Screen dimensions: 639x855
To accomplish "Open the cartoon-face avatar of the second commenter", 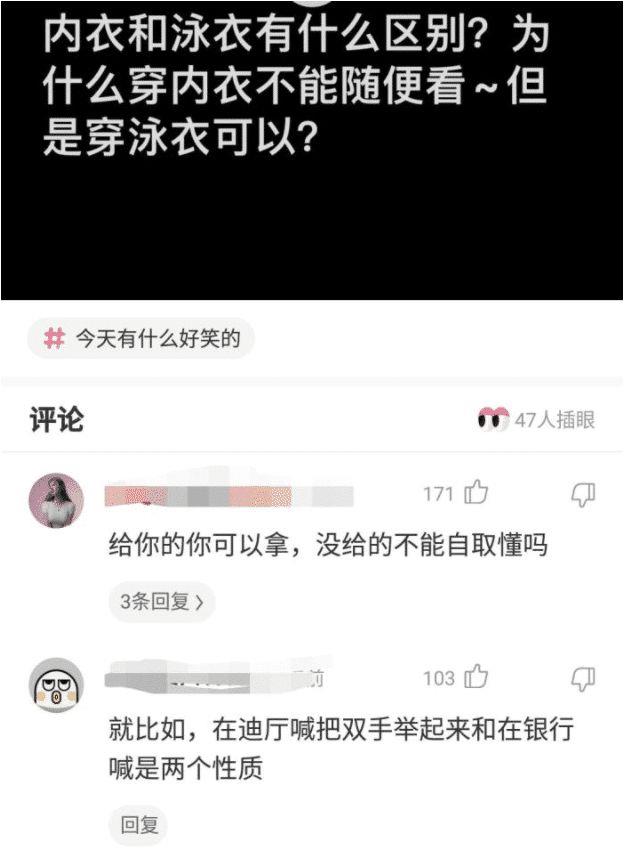I will click(56, 685).
